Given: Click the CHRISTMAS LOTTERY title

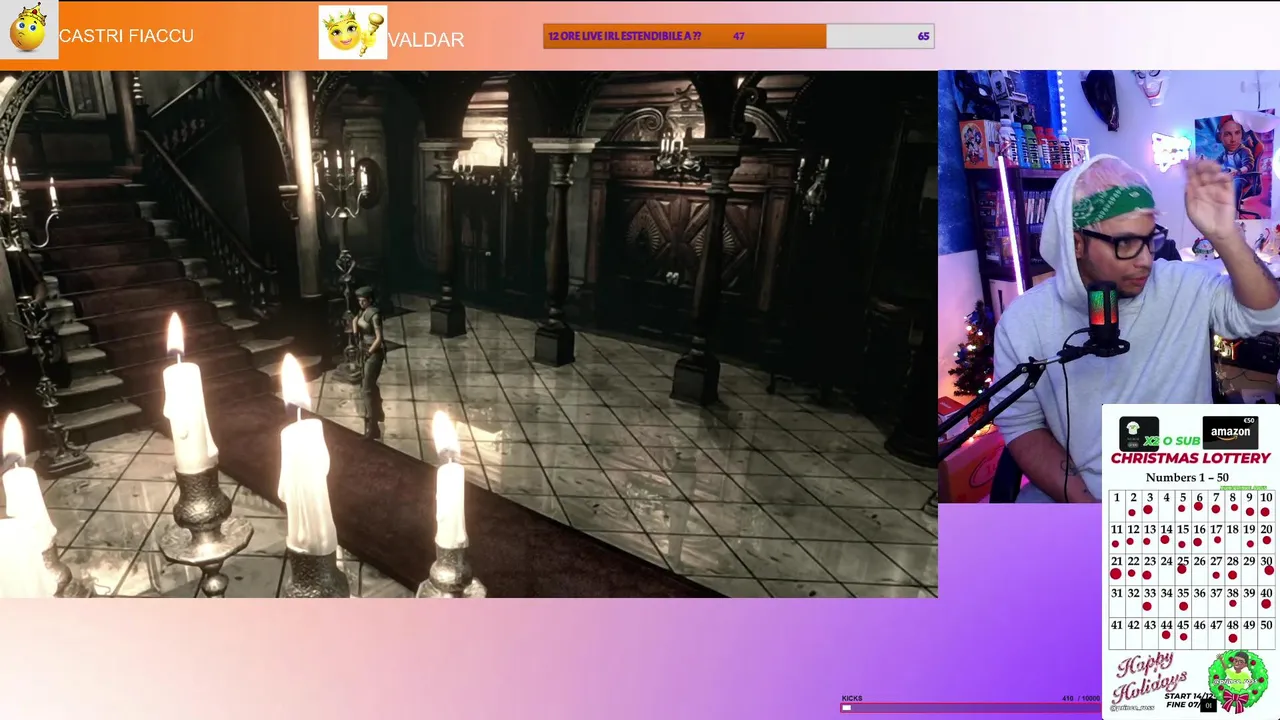Looking at the screenshot, I should (x=1190, y=458).
